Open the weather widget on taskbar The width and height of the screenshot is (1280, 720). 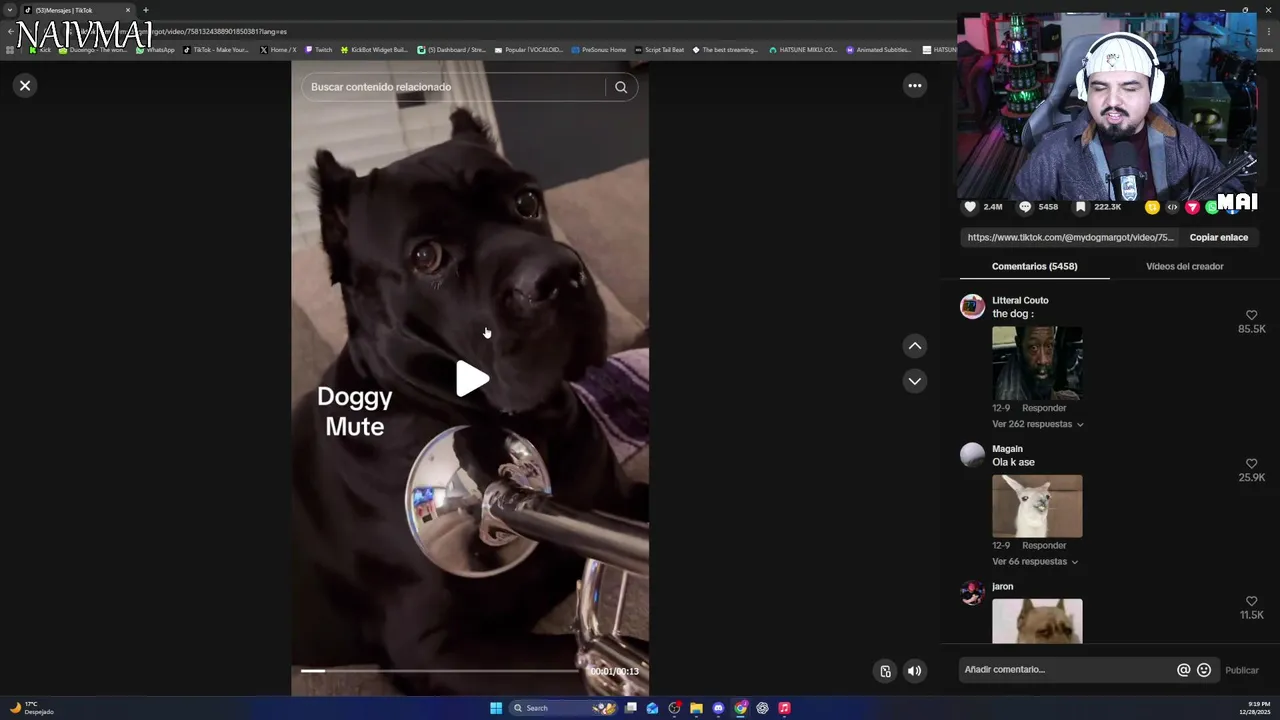[x=32, y=708]
